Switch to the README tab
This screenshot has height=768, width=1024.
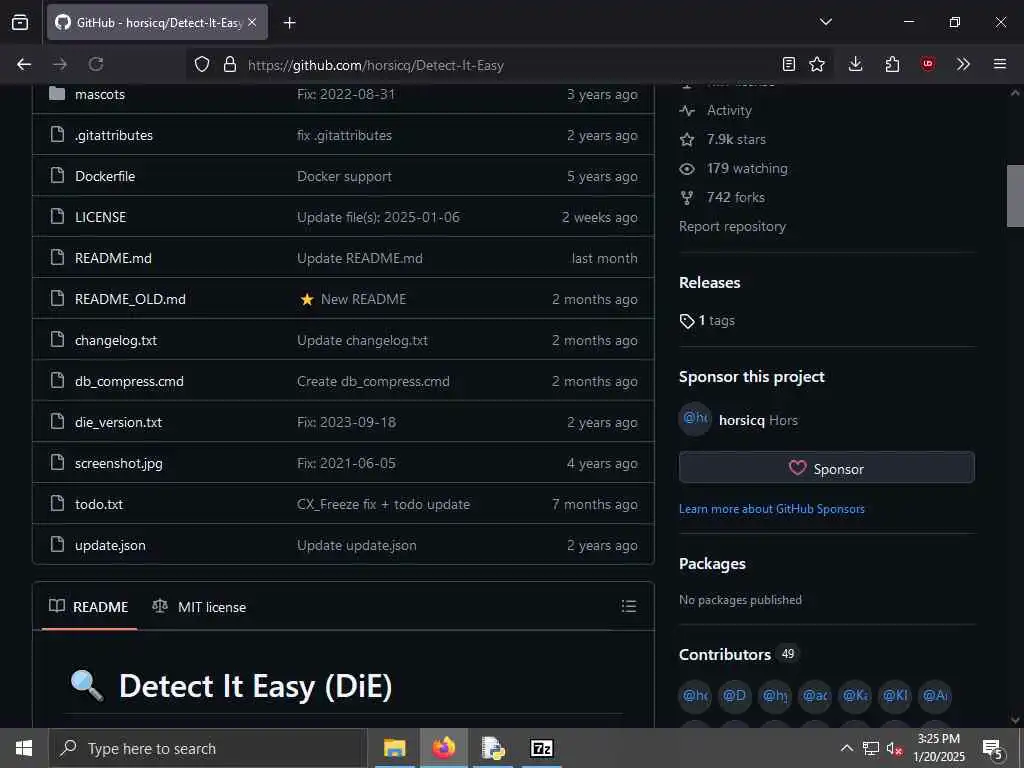point(89,607)
